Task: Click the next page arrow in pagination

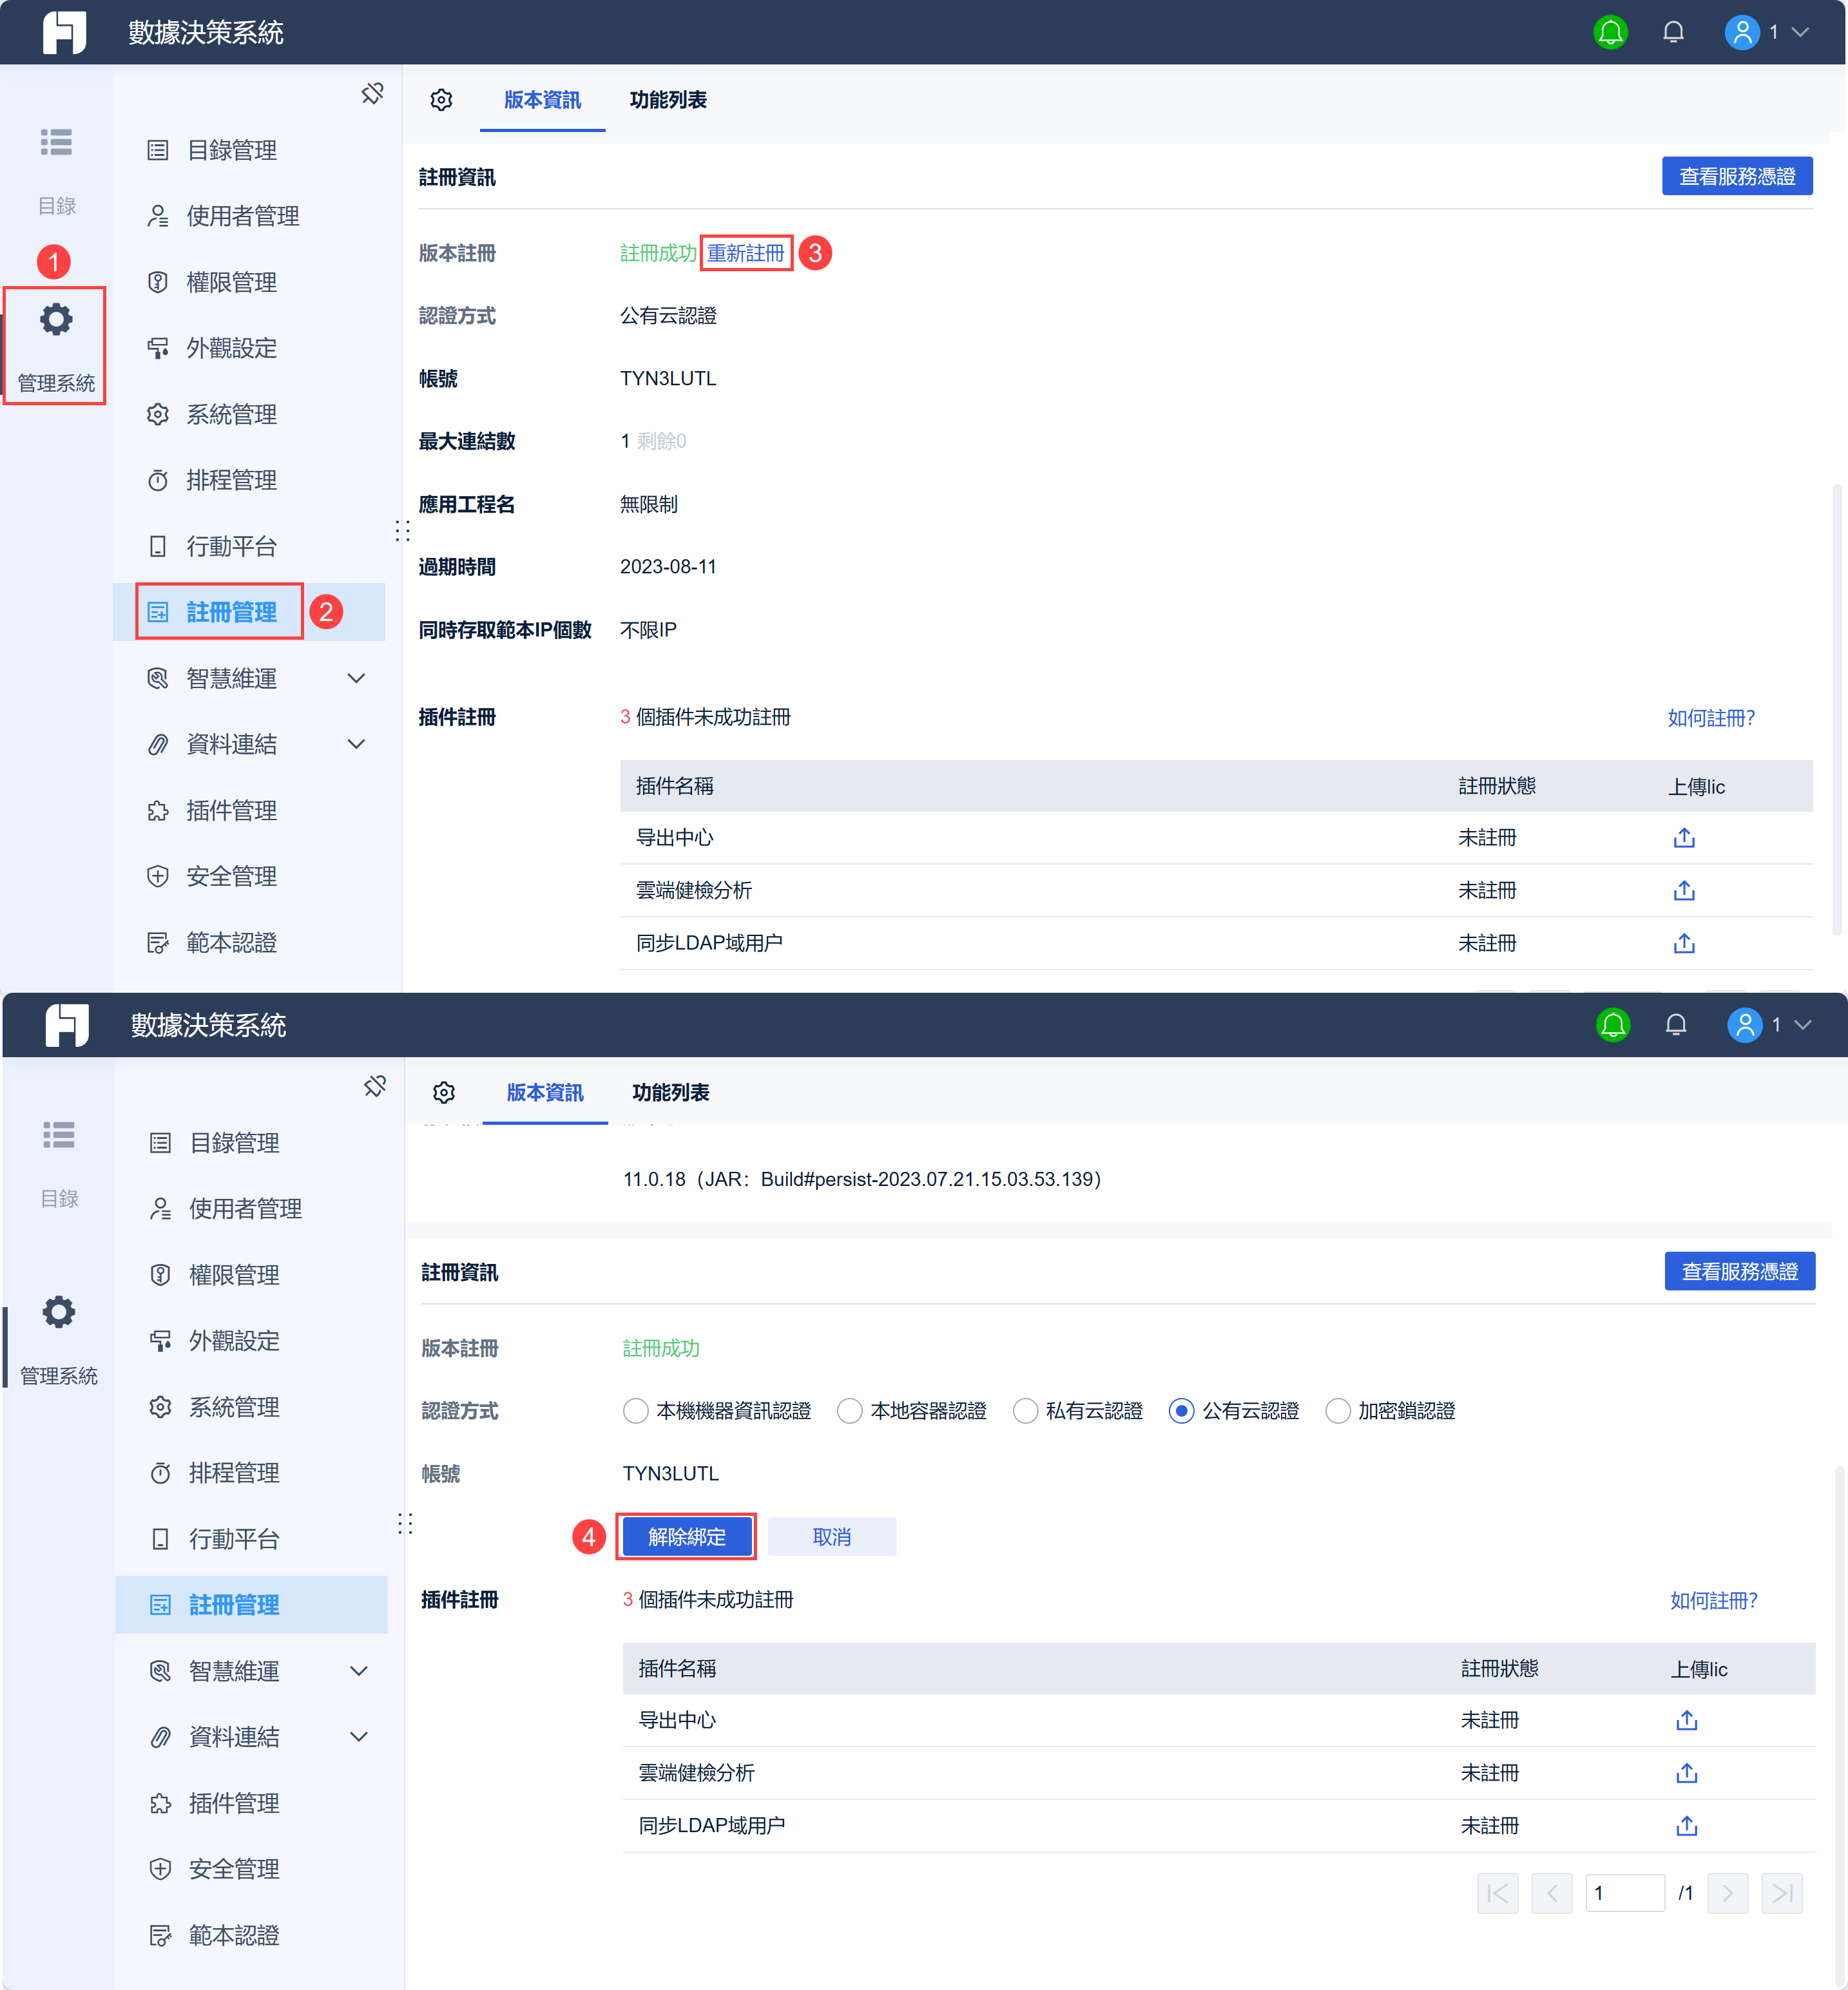Action: point(1727,1893)
